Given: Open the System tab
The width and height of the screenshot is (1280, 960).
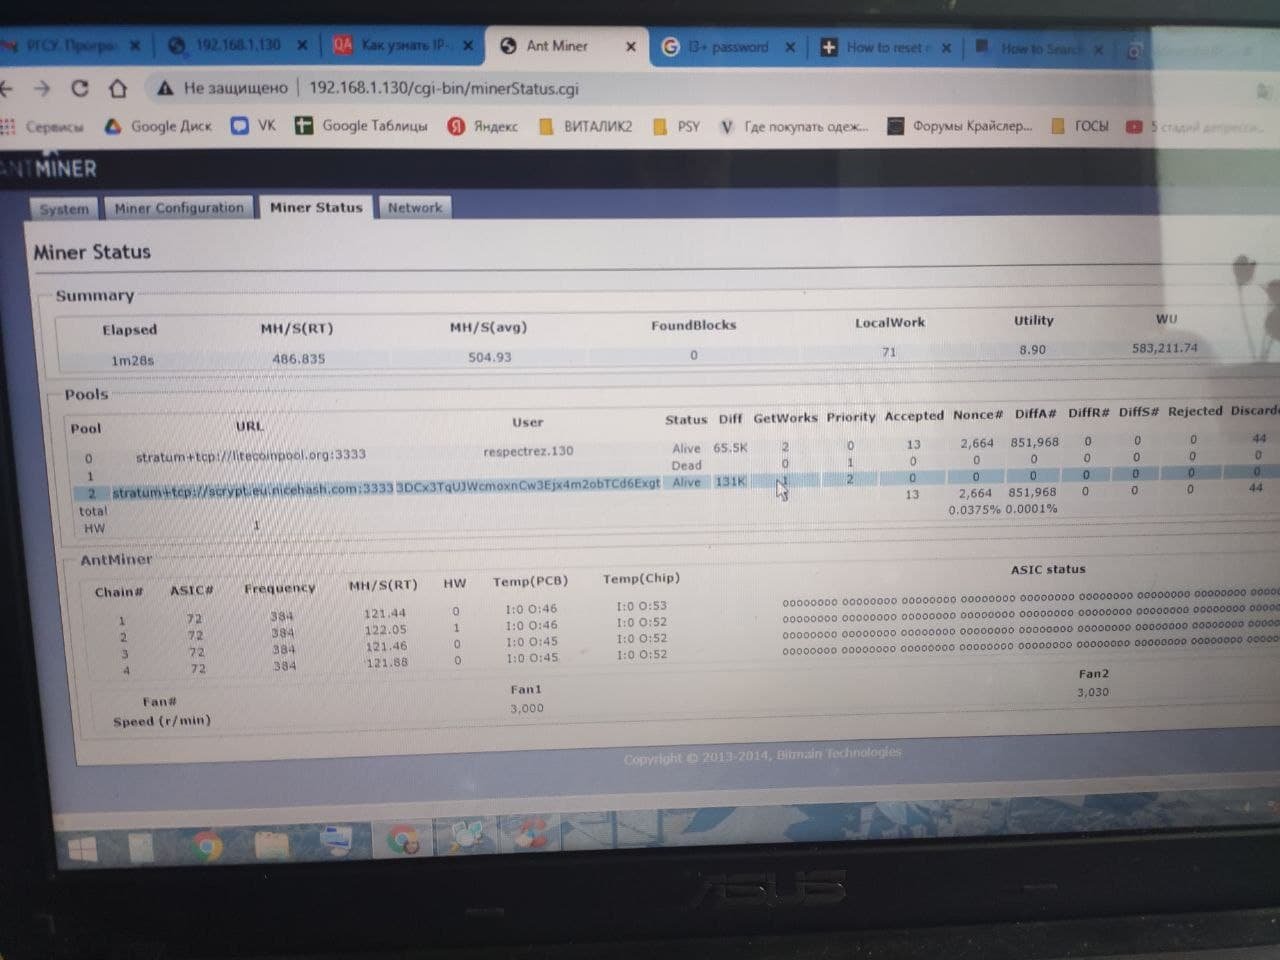Looking at the screenshot, I should pyautogui.click(x=64, y=209).
